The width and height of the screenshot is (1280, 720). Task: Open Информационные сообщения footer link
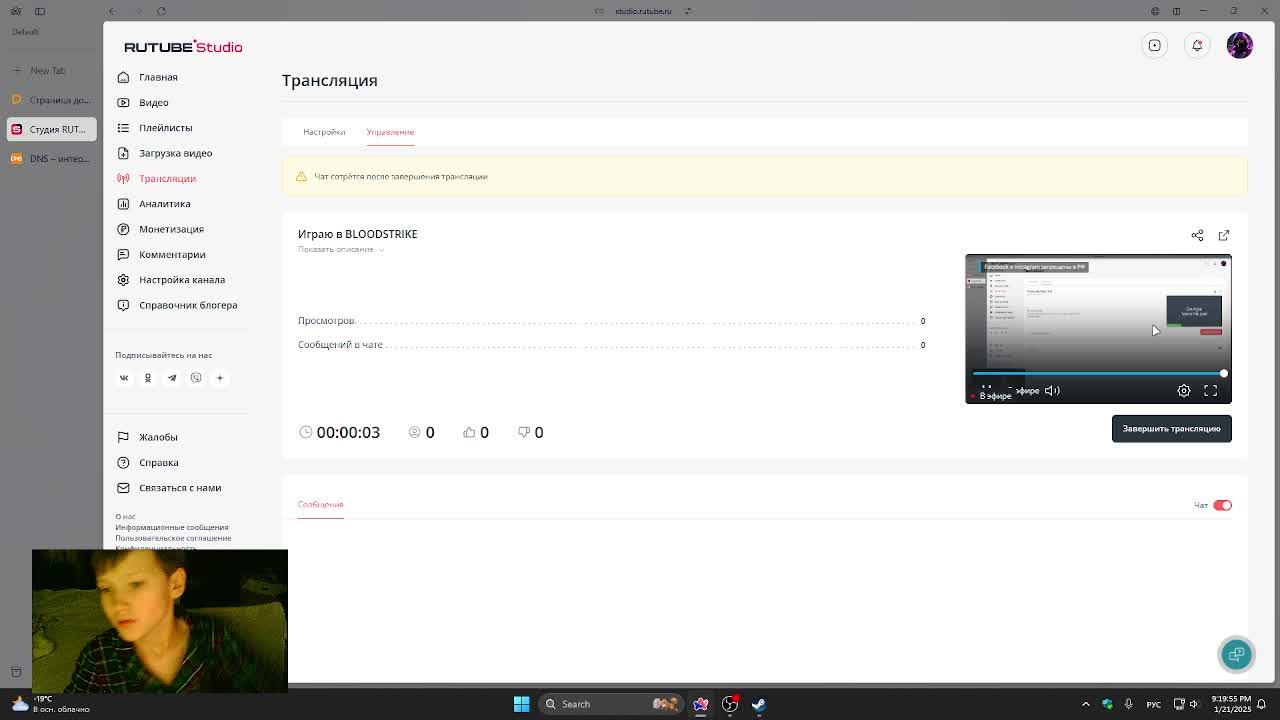[x=172, y=527]
